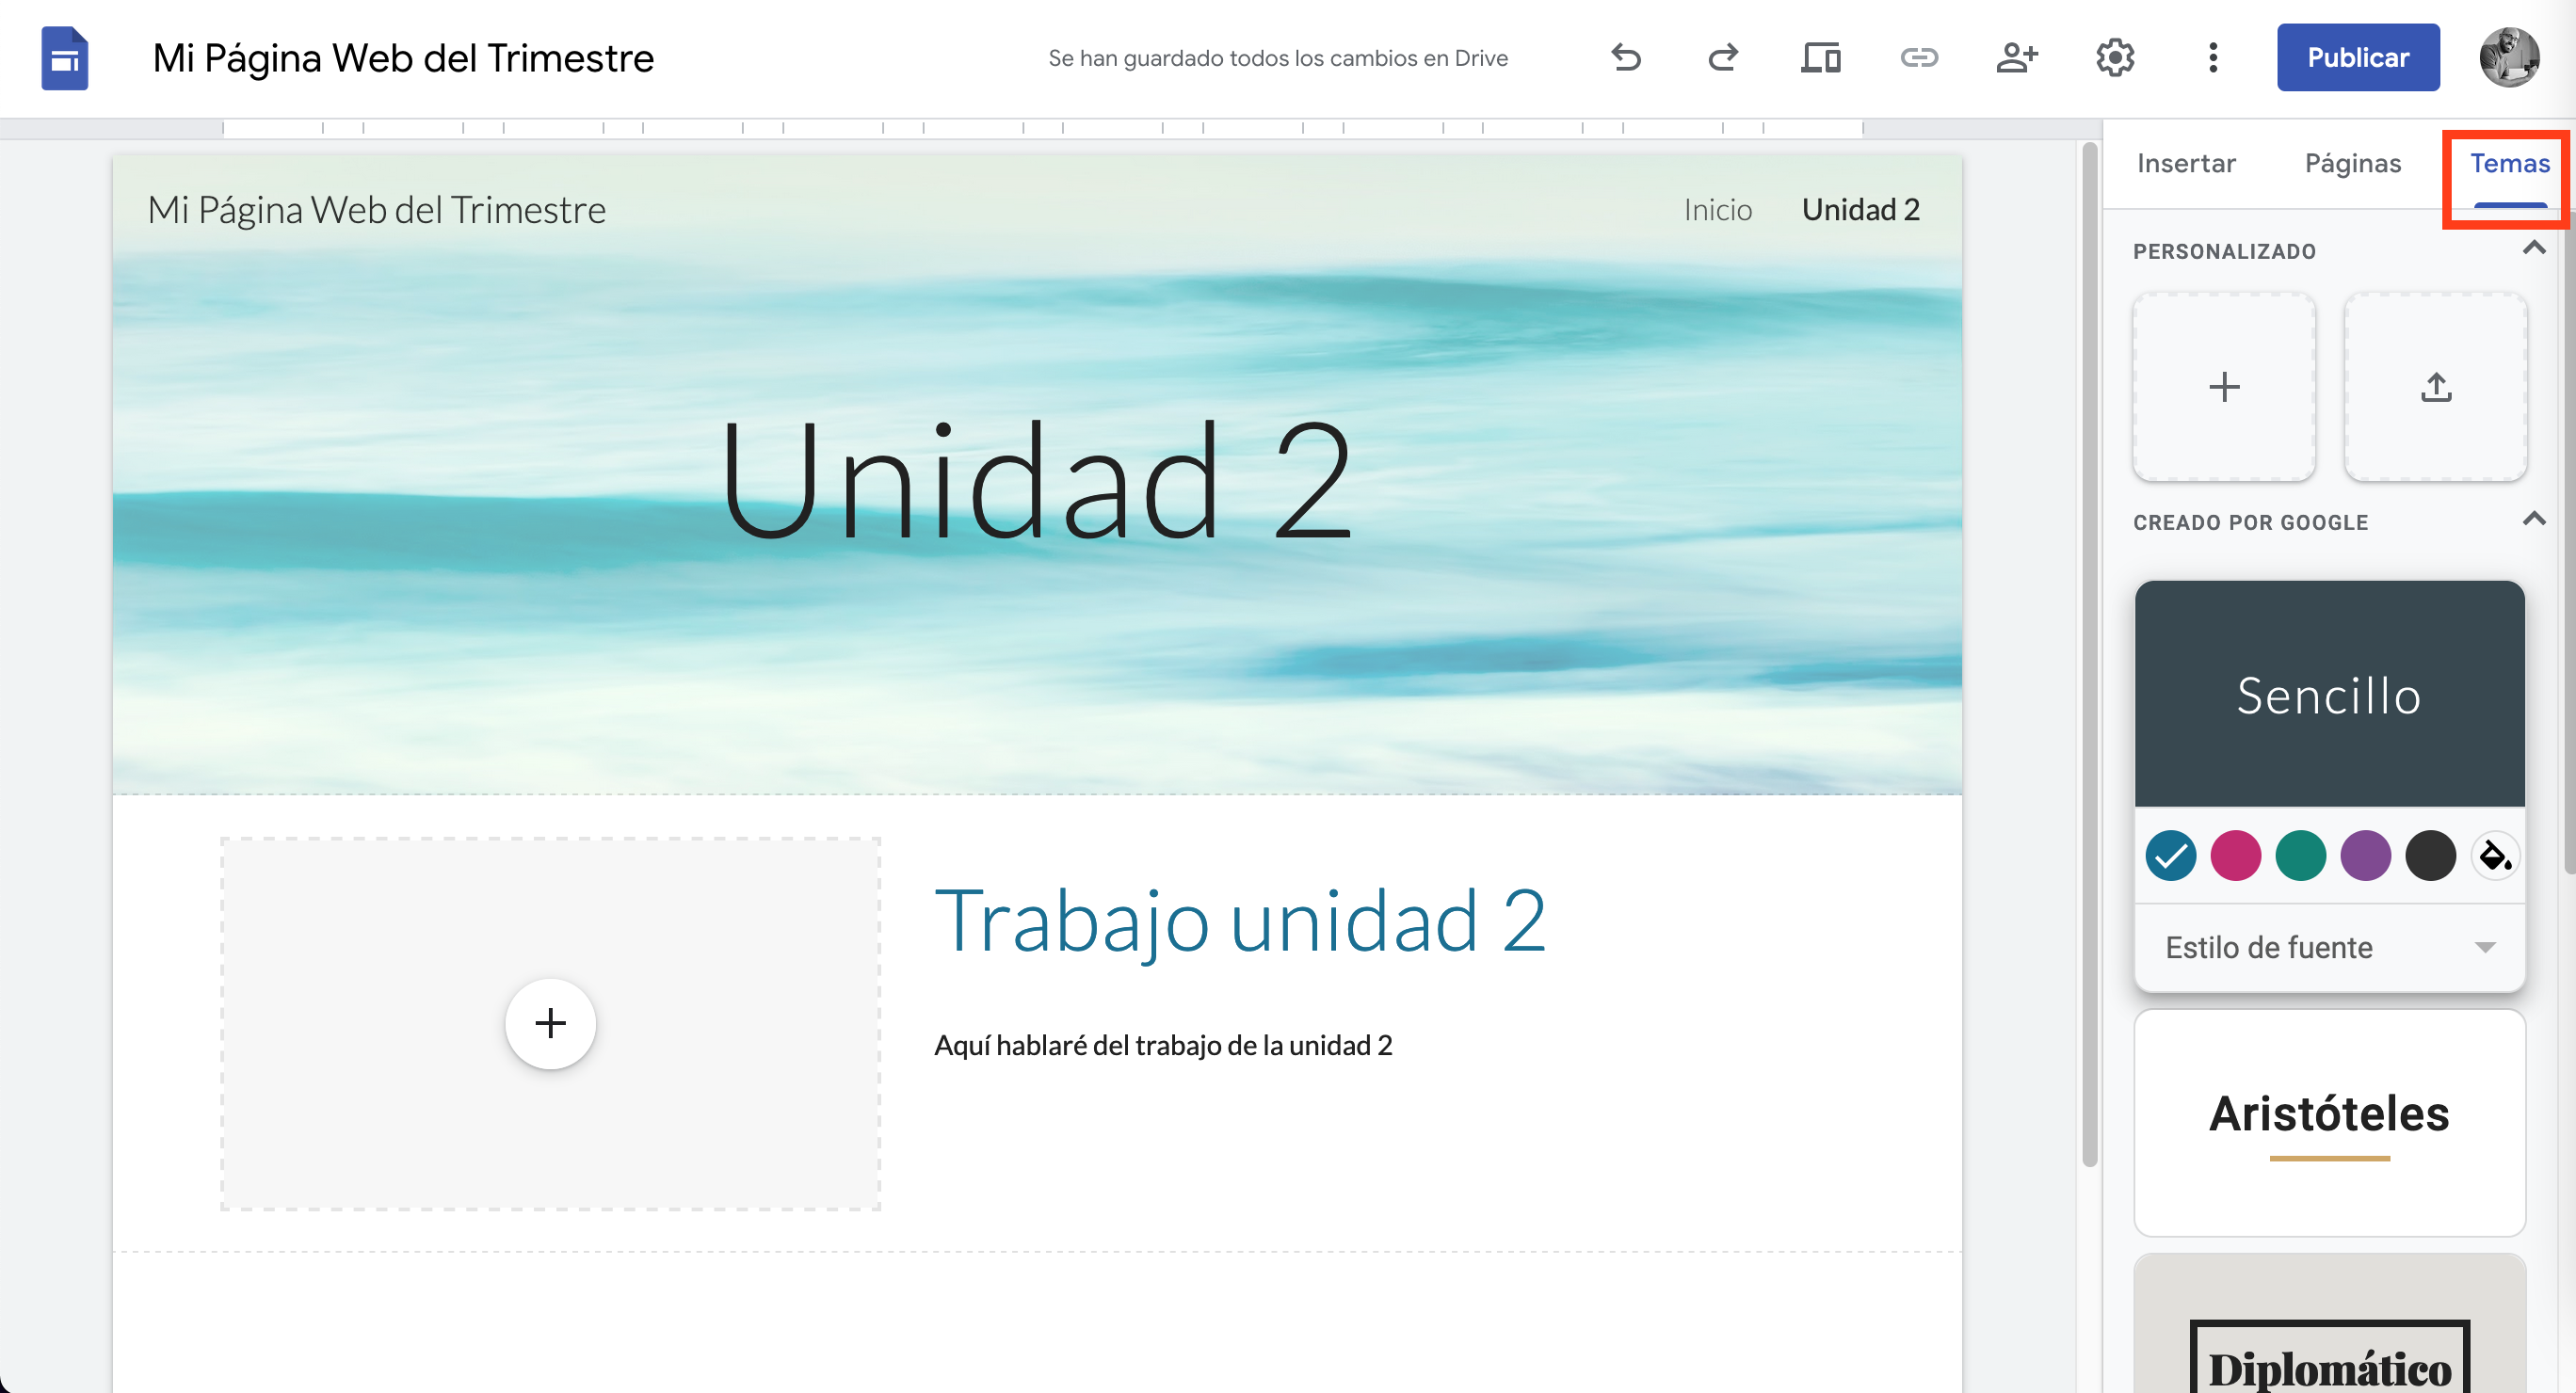Click the undo arrow icon
2576x1393 pixels.
(1626, 58)
